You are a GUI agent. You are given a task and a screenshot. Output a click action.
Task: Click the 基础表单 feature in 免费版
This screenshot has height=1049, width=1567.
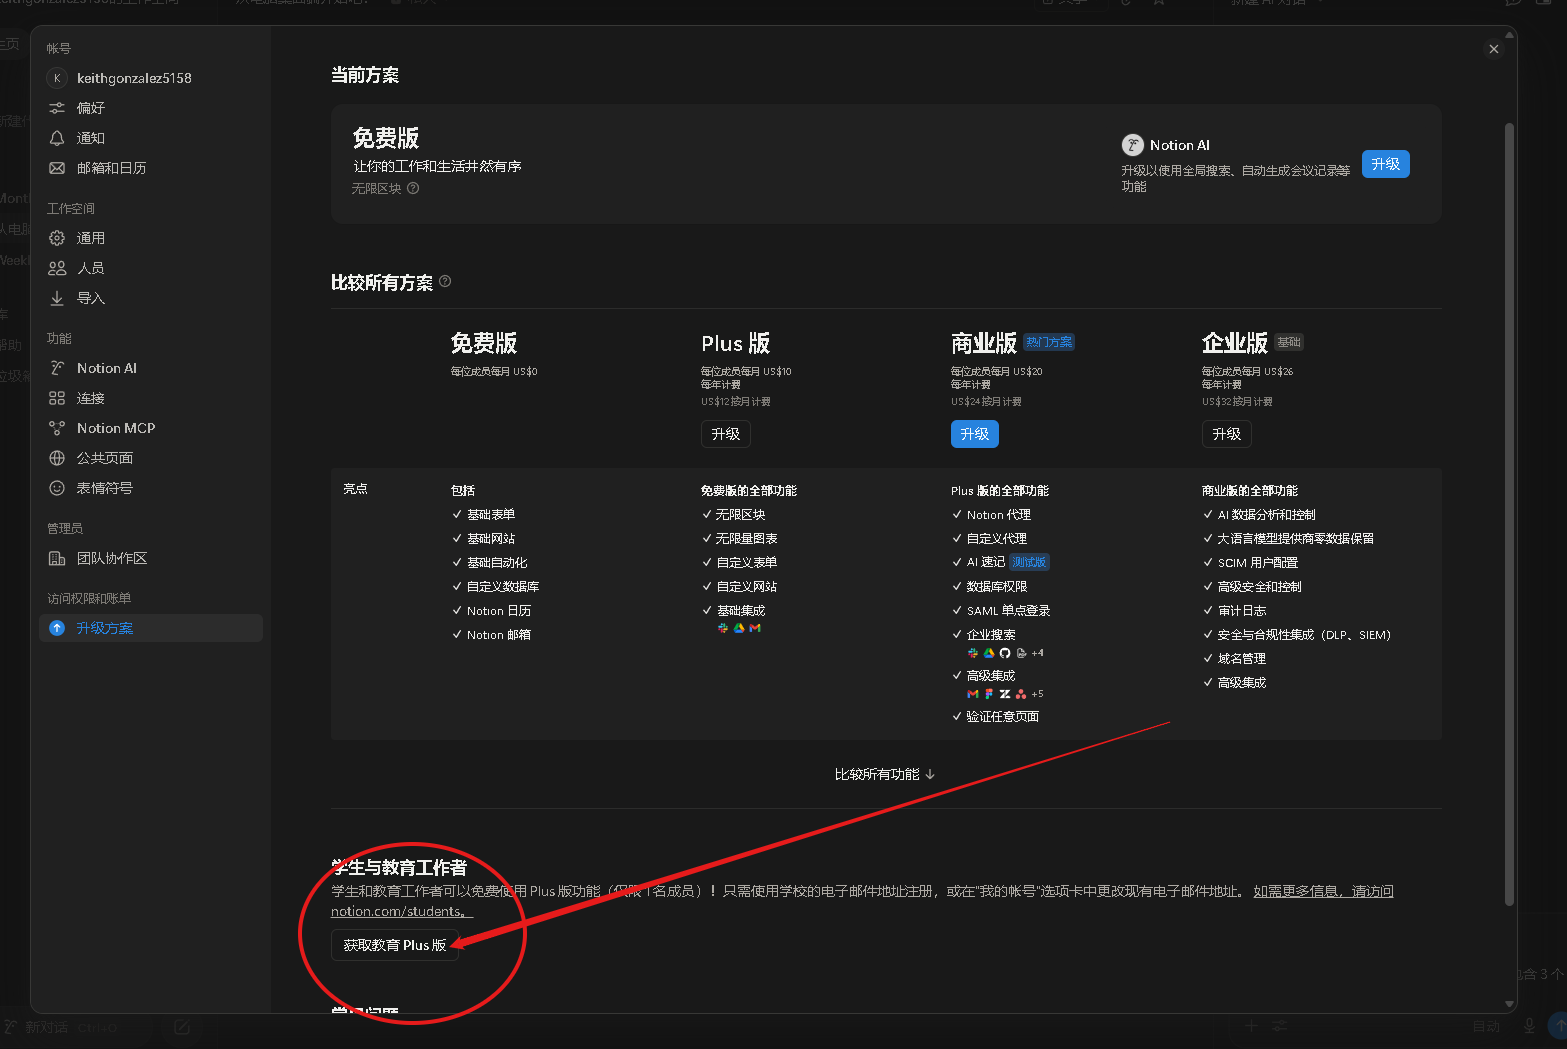click(491, 514)
